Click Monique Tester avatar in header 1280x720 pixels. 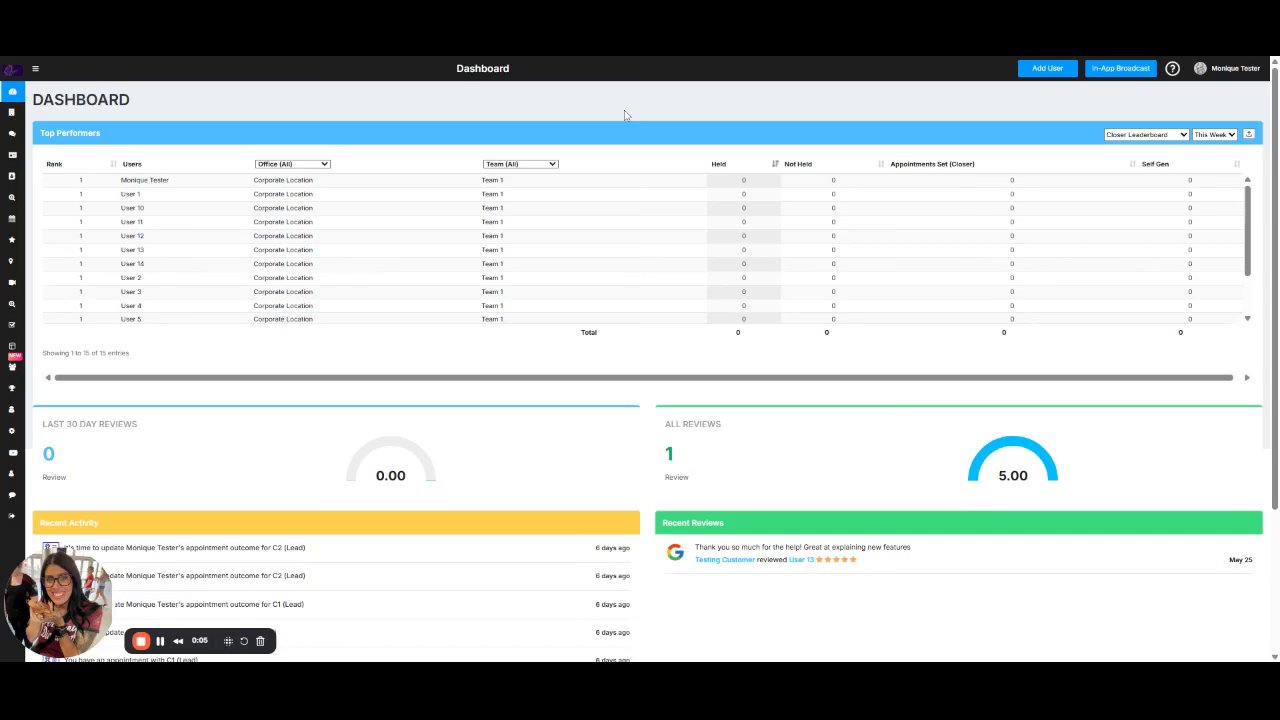click(x=1200, y=69)
